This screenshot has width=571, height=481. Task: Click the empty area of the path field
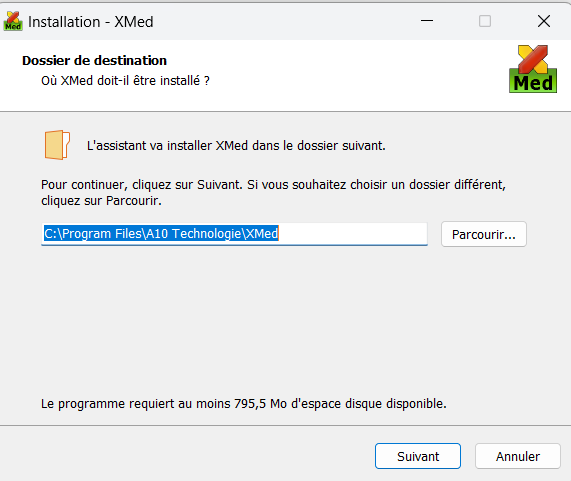353,233
